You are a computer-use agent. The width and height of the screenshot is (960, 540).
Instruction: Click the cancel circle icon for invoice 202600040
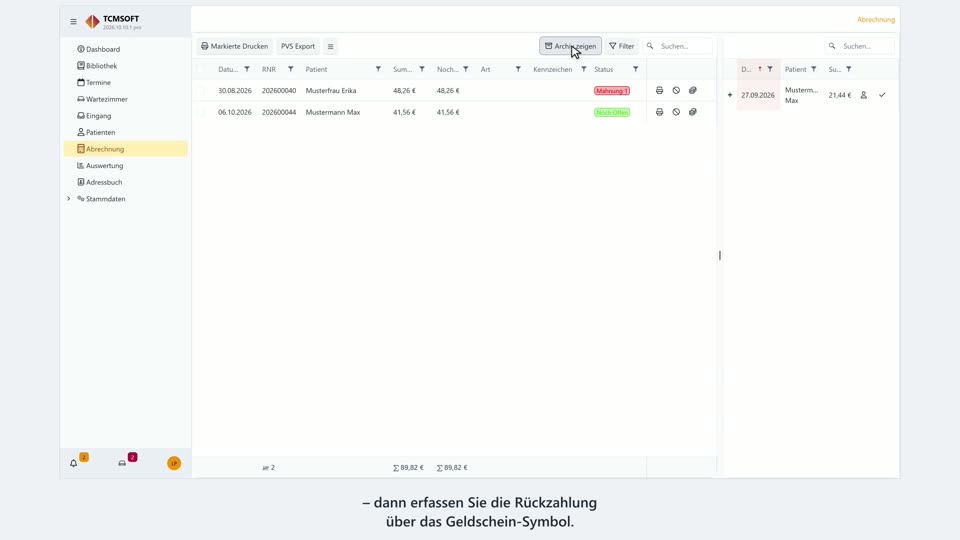tap(676, 91)
